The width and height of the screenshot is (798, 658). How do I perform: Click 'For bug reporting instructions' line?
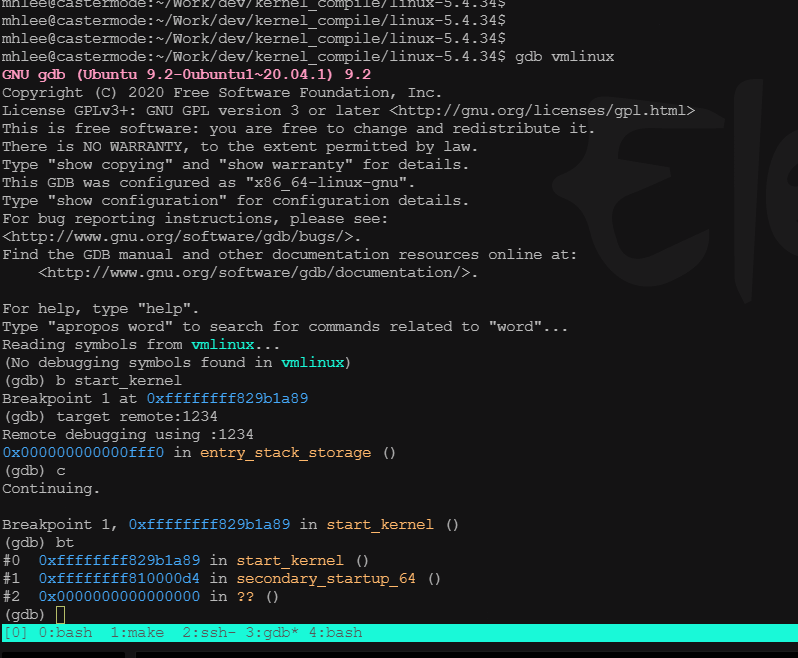click(195, 219)
